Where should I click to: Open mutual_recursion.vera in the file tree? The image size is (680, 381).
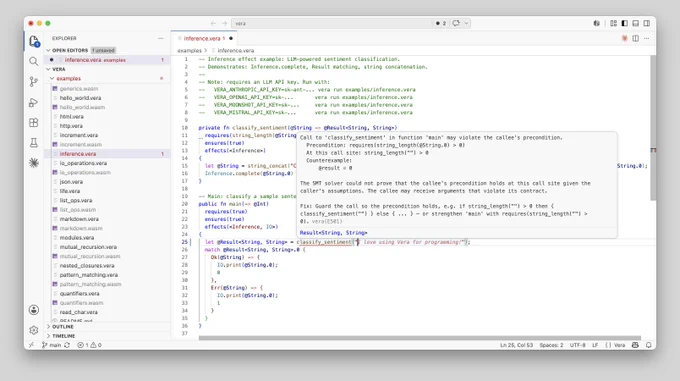(x=88, y=247)
